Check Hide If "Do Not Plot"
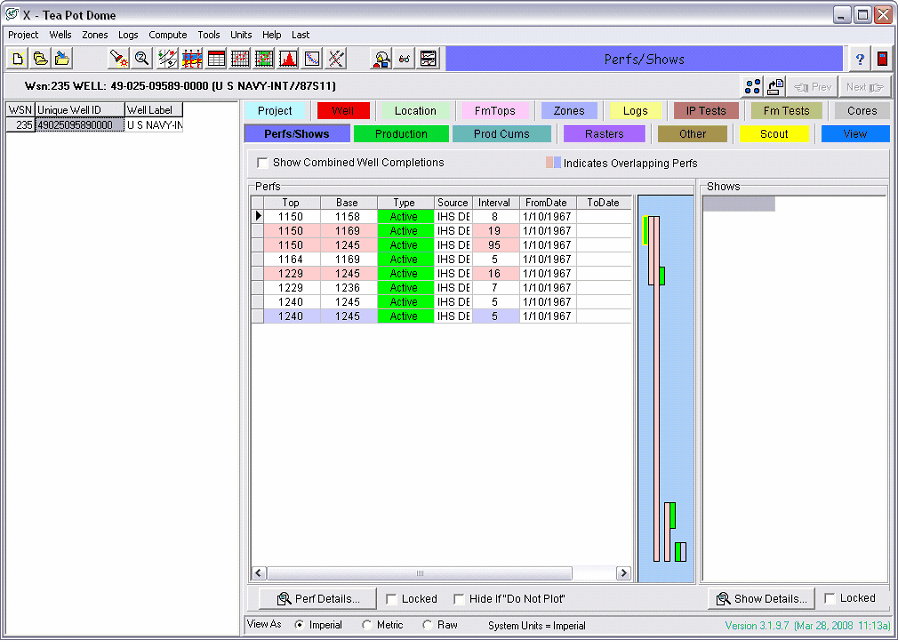This screenshot has height=642, width=900. pyautogui.click(x=458, y=598)
